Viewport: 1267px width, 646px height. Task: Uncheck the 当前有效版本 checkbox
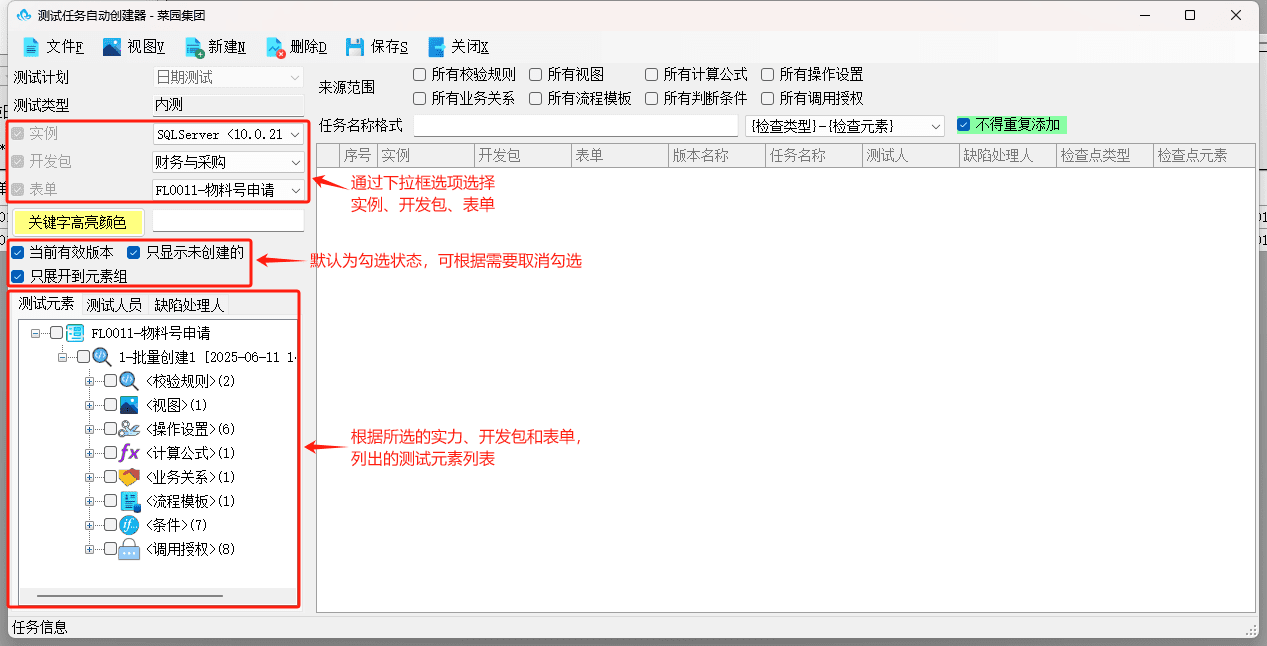click(18, 252)
